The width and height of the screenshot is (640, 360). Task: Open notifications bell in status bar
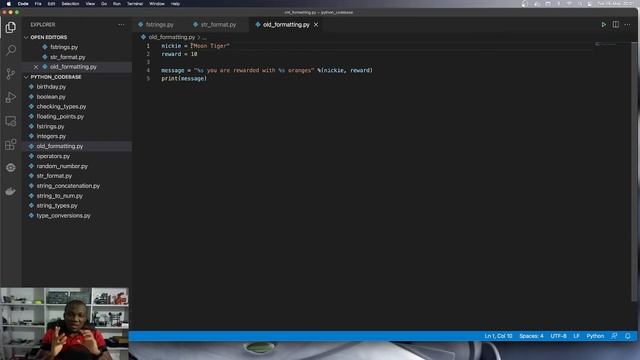(628, 336)
